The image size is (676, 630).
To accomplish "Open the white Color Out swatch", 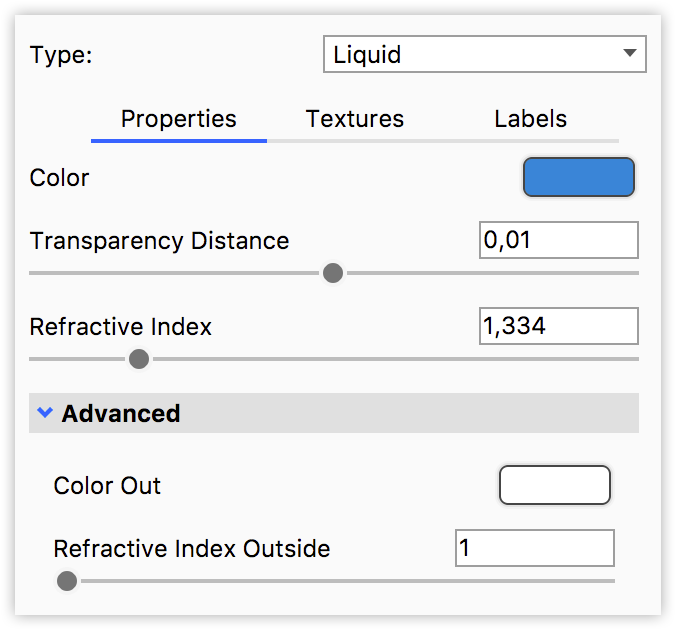I will 554,485.
